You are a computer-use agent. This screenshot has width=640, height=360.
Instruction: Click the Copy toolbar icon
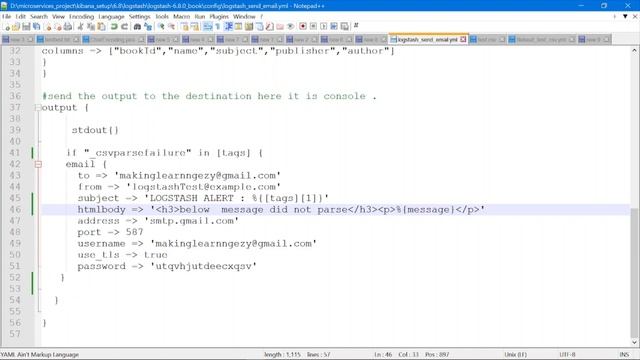coord(91,27)
